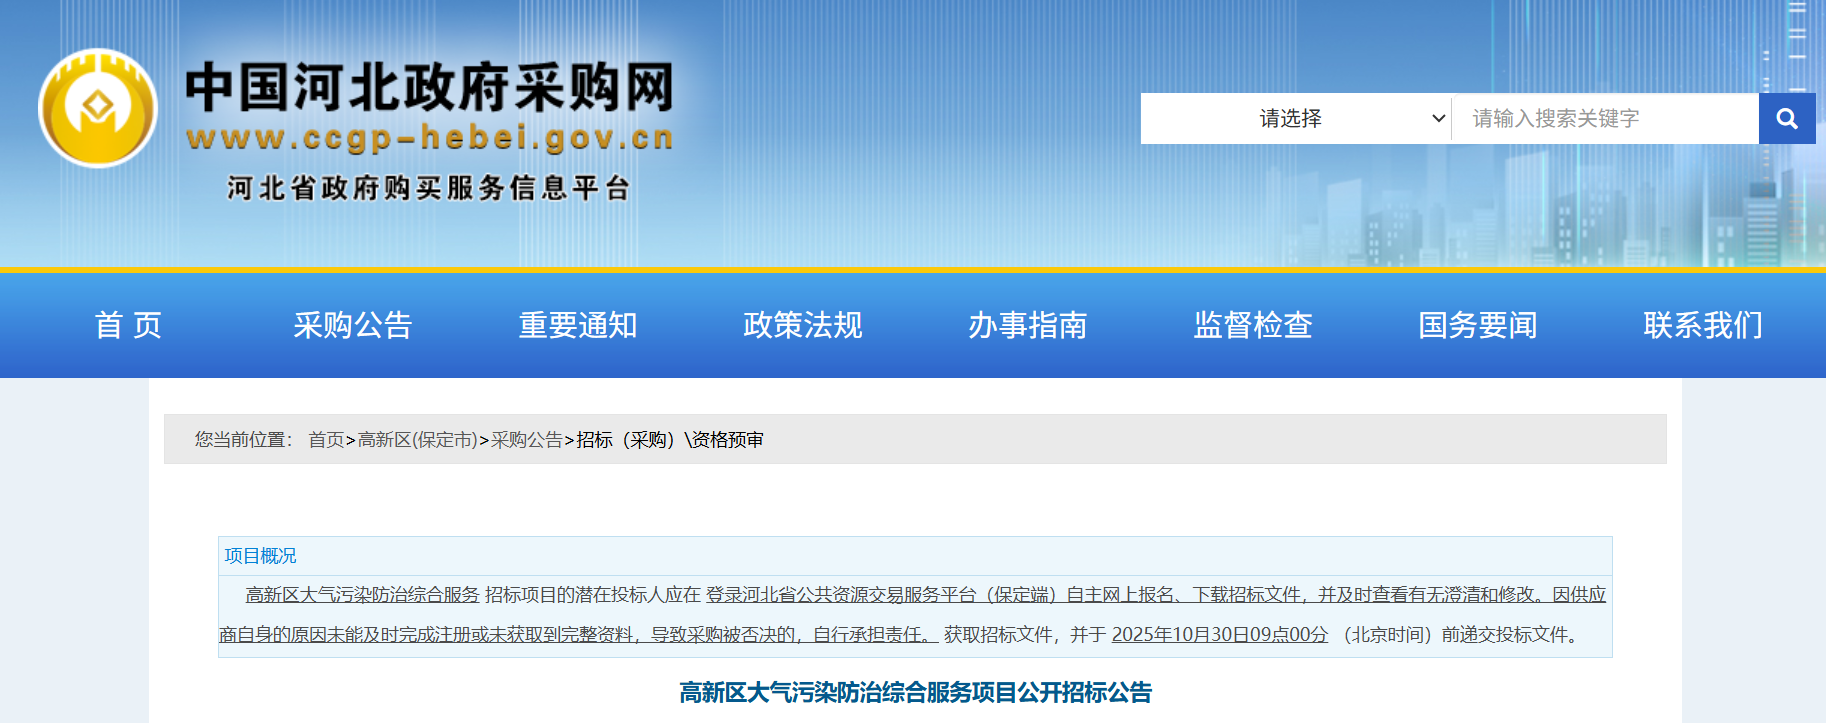Click the 项目概况 section heading
This screenshot has height=723, width=1826.
[260, 556]
